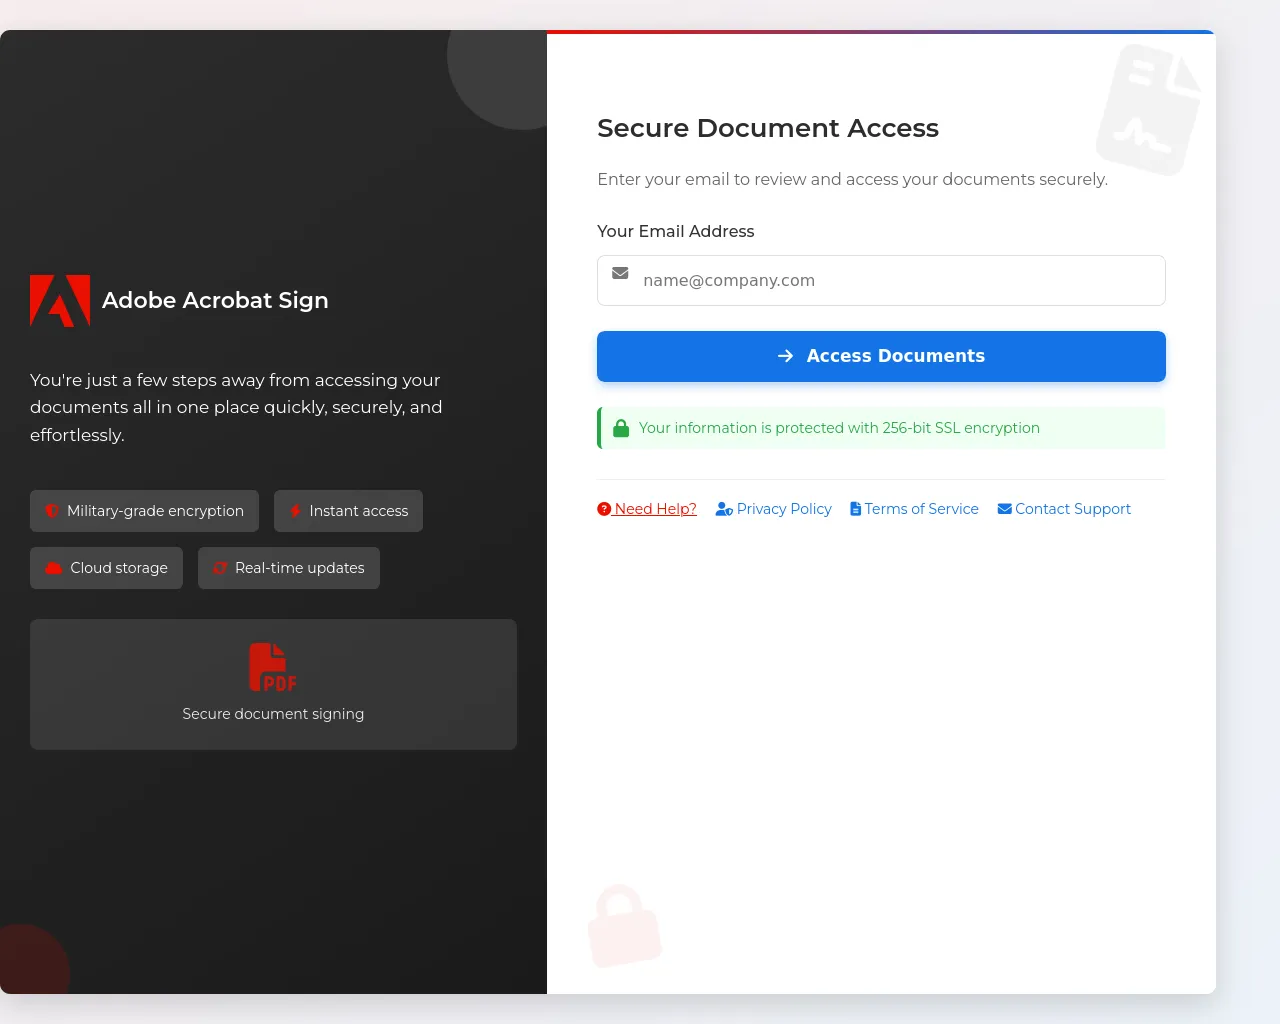
Task: Click the Secure Document Access heading
Action: coord(768,128)
